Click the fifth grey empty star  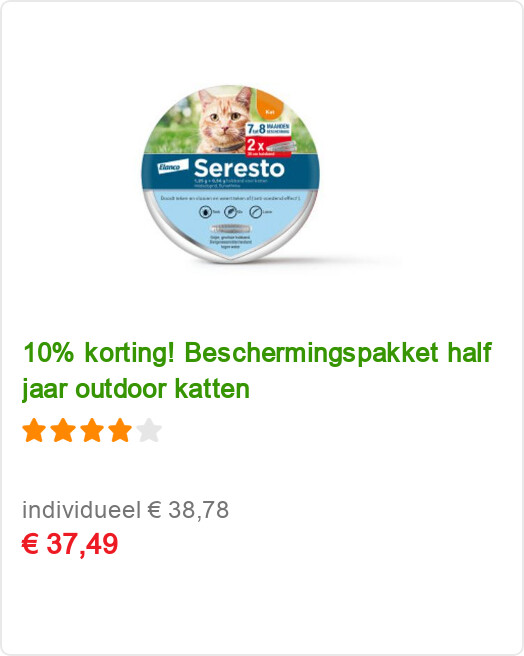(149, 430)
